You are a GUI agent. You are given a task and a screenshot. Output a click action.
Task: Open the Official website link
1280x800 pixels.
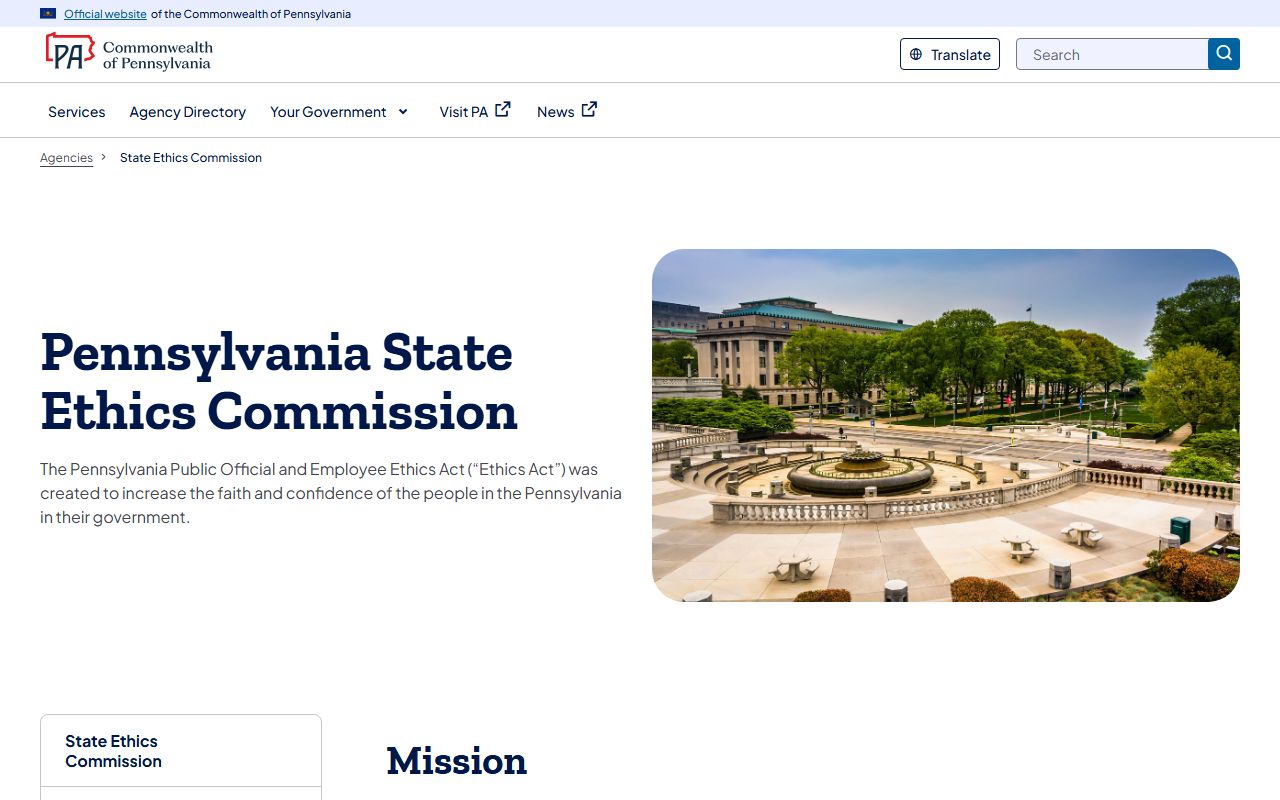[105, 14]
